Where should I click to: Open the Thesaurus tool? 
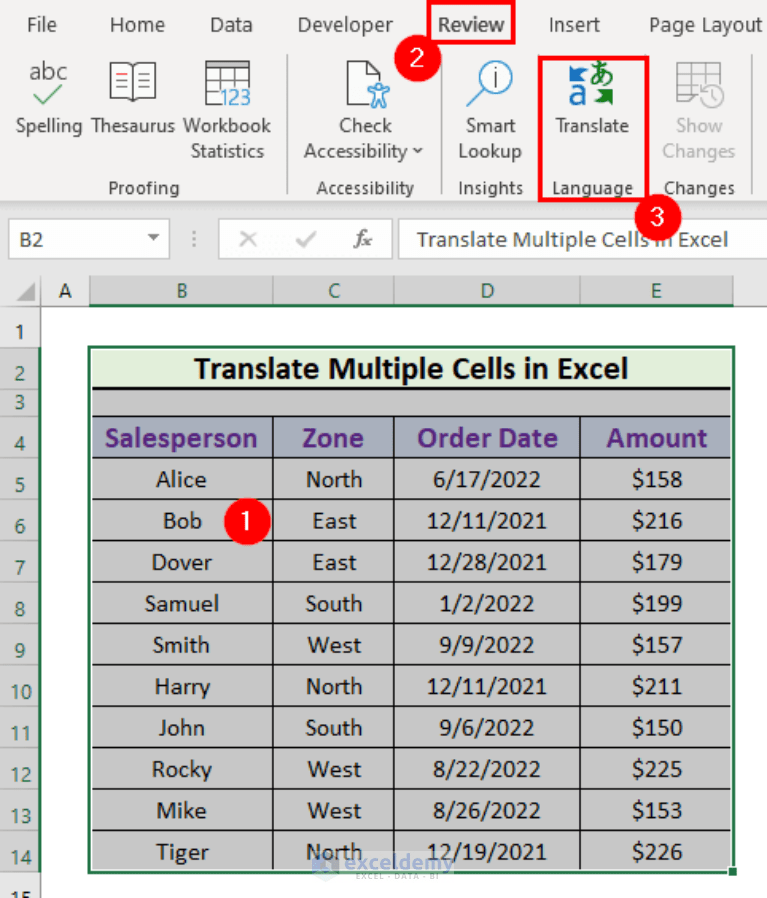[133, 100]
